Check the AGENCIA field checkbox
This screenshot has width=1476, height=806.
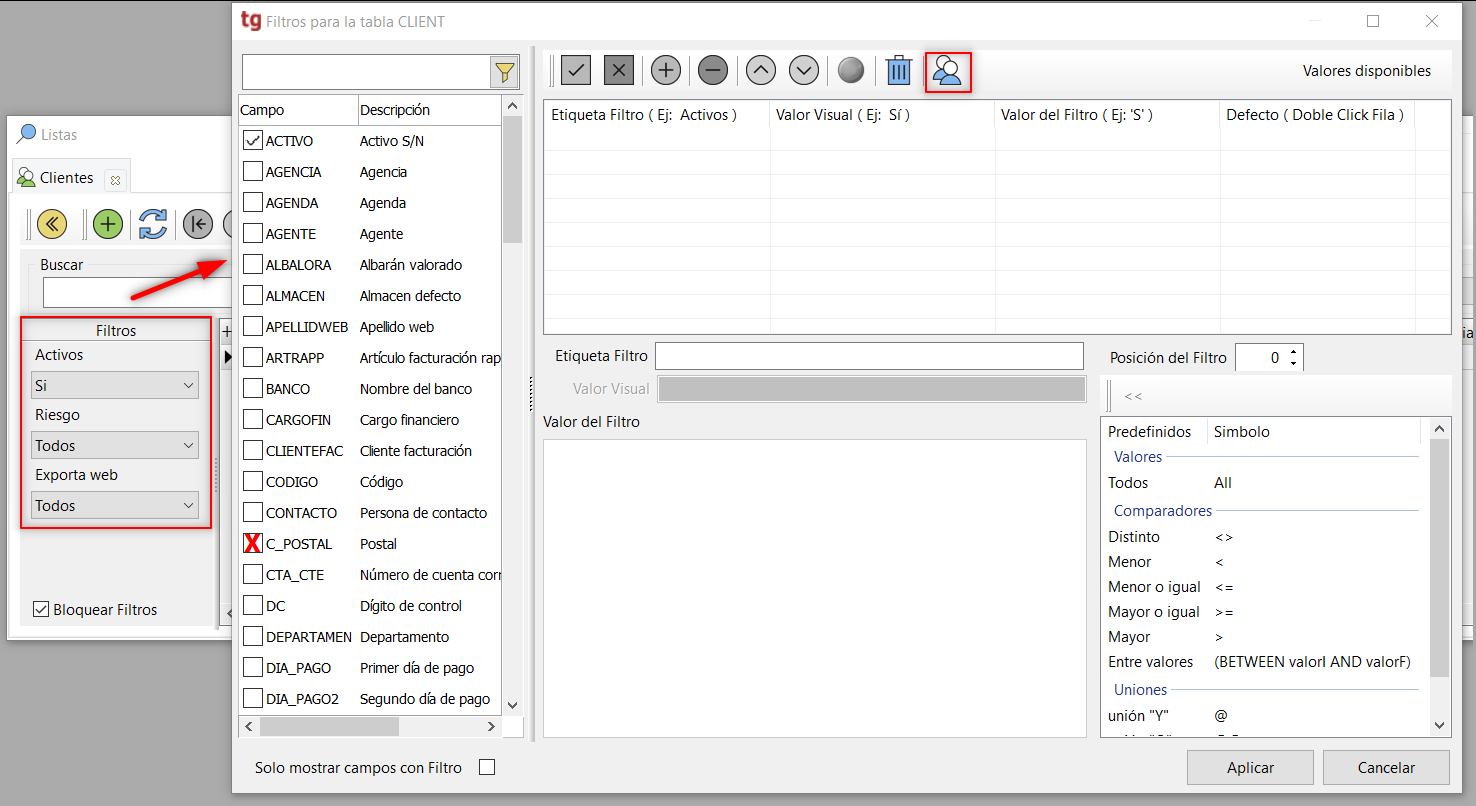253,172
